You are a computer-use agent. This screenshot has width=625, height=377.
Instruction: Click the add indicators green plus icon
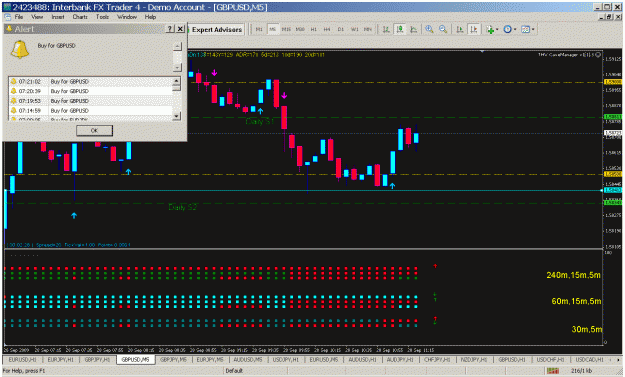point(490,29)
